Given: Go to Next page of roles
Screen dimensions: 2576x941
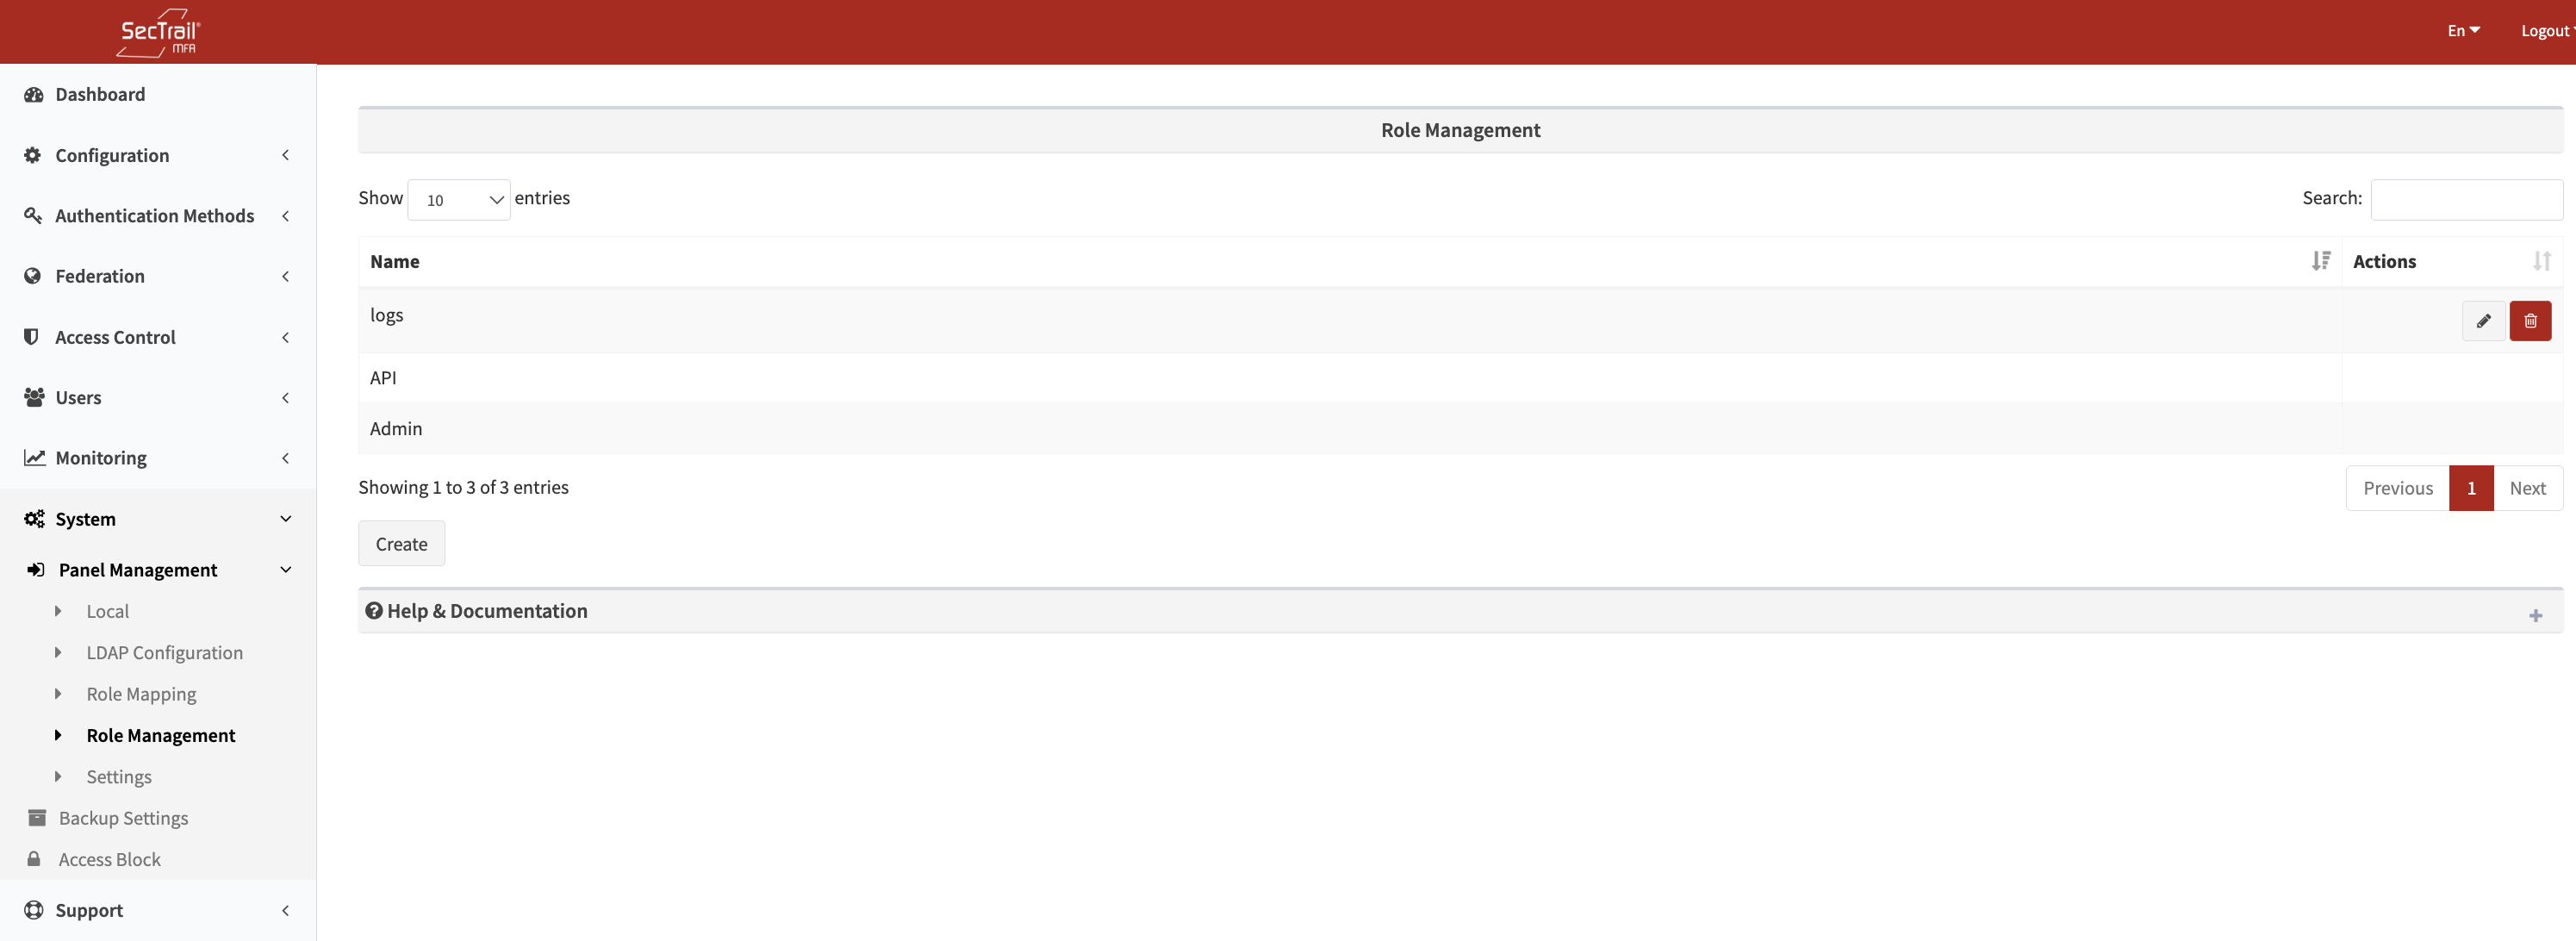Looking at the screenshot, I should (x=2527, y=488).
